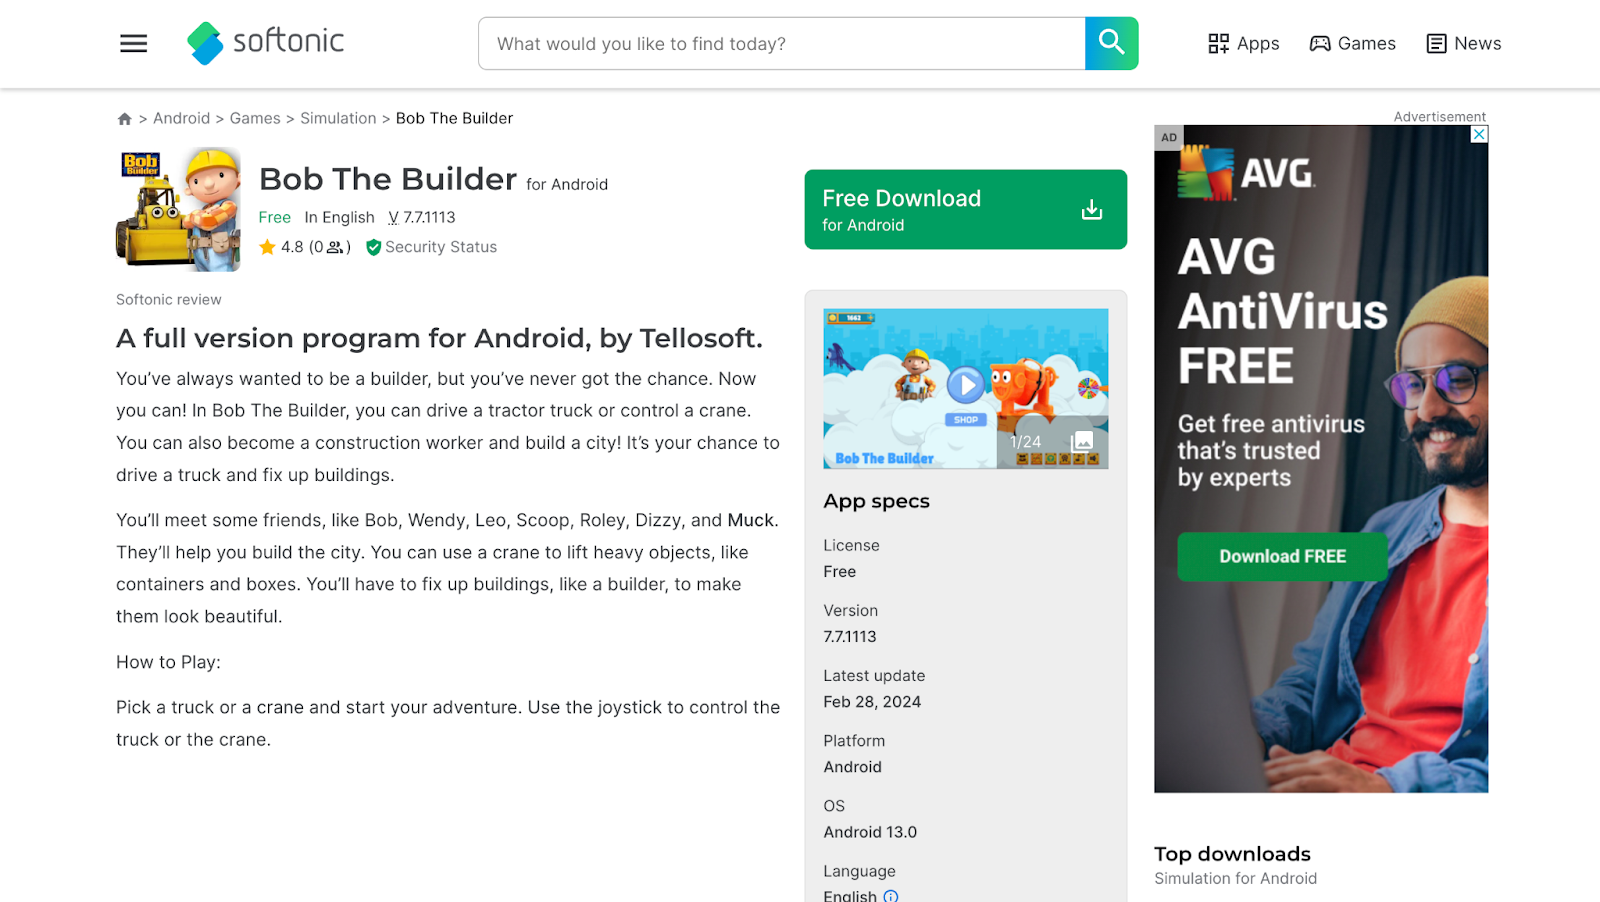The image size is (1600, 902).
Task: Play the screenshot gallery video
Action: click(965, 385)
